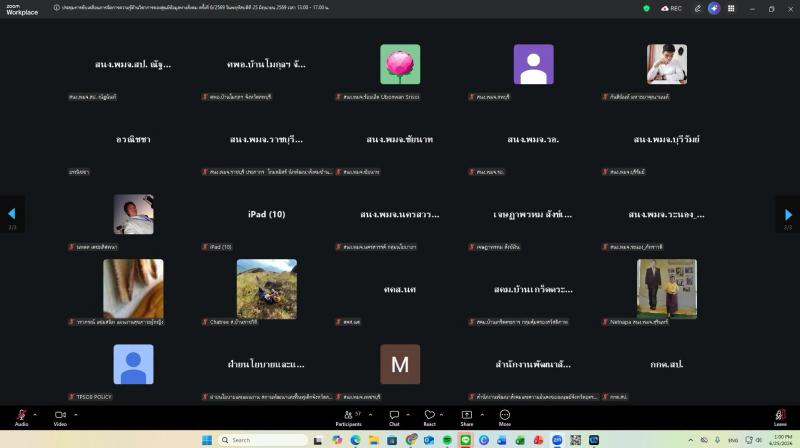The width and height of the screenshot is (800, 448).
Task: Open the LINE app from taskbar
Action: pyautogui.click(x=465, y=440)
